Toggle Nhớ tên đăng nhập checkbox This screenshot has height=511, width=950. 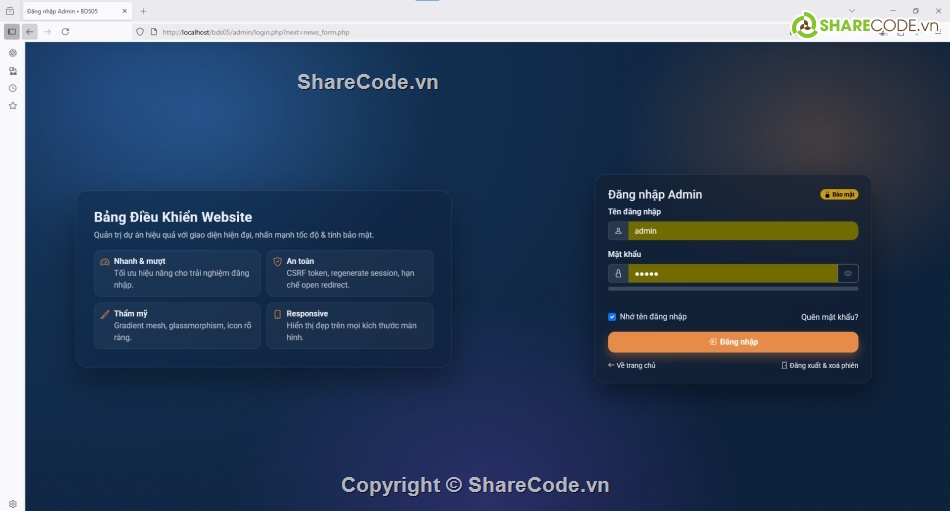pyautogui.click(x=612, y=316)
